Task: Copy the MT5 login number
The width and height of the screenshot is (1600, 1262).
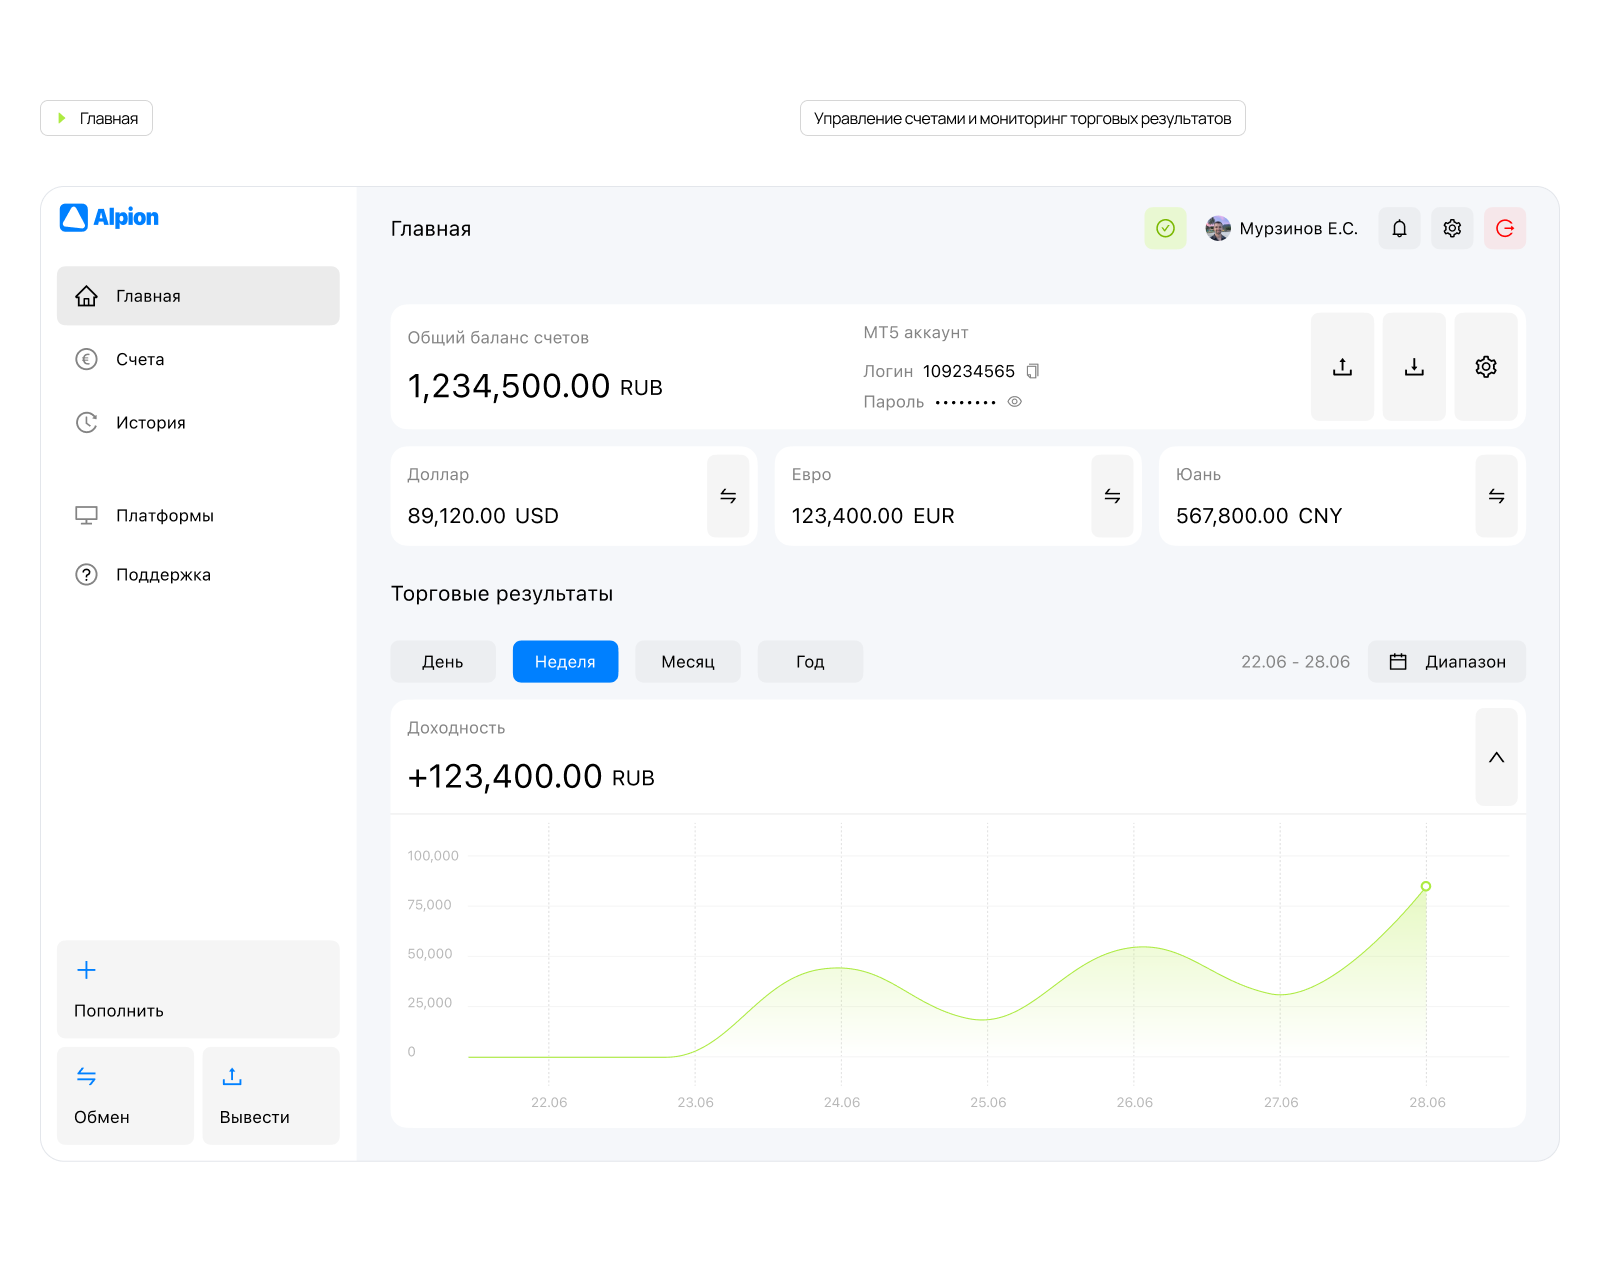Action: pyautogui.click(x=1033, y=371)
